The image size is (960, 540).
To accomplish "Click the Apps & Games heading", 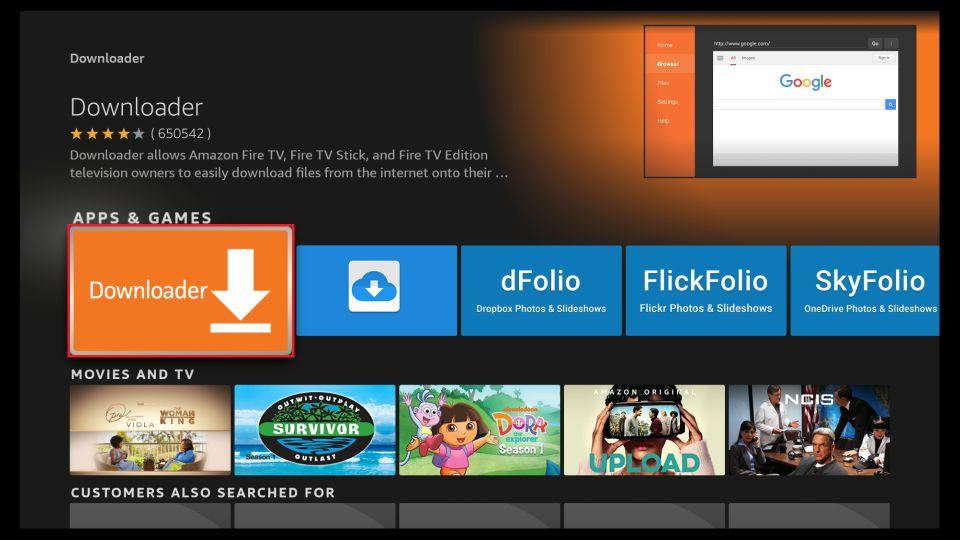I will tap(142, 218).
